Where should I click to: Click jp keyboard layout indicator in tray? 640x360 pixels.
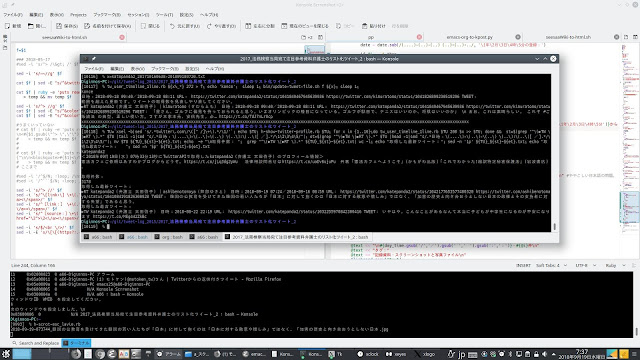coord(462,354)
